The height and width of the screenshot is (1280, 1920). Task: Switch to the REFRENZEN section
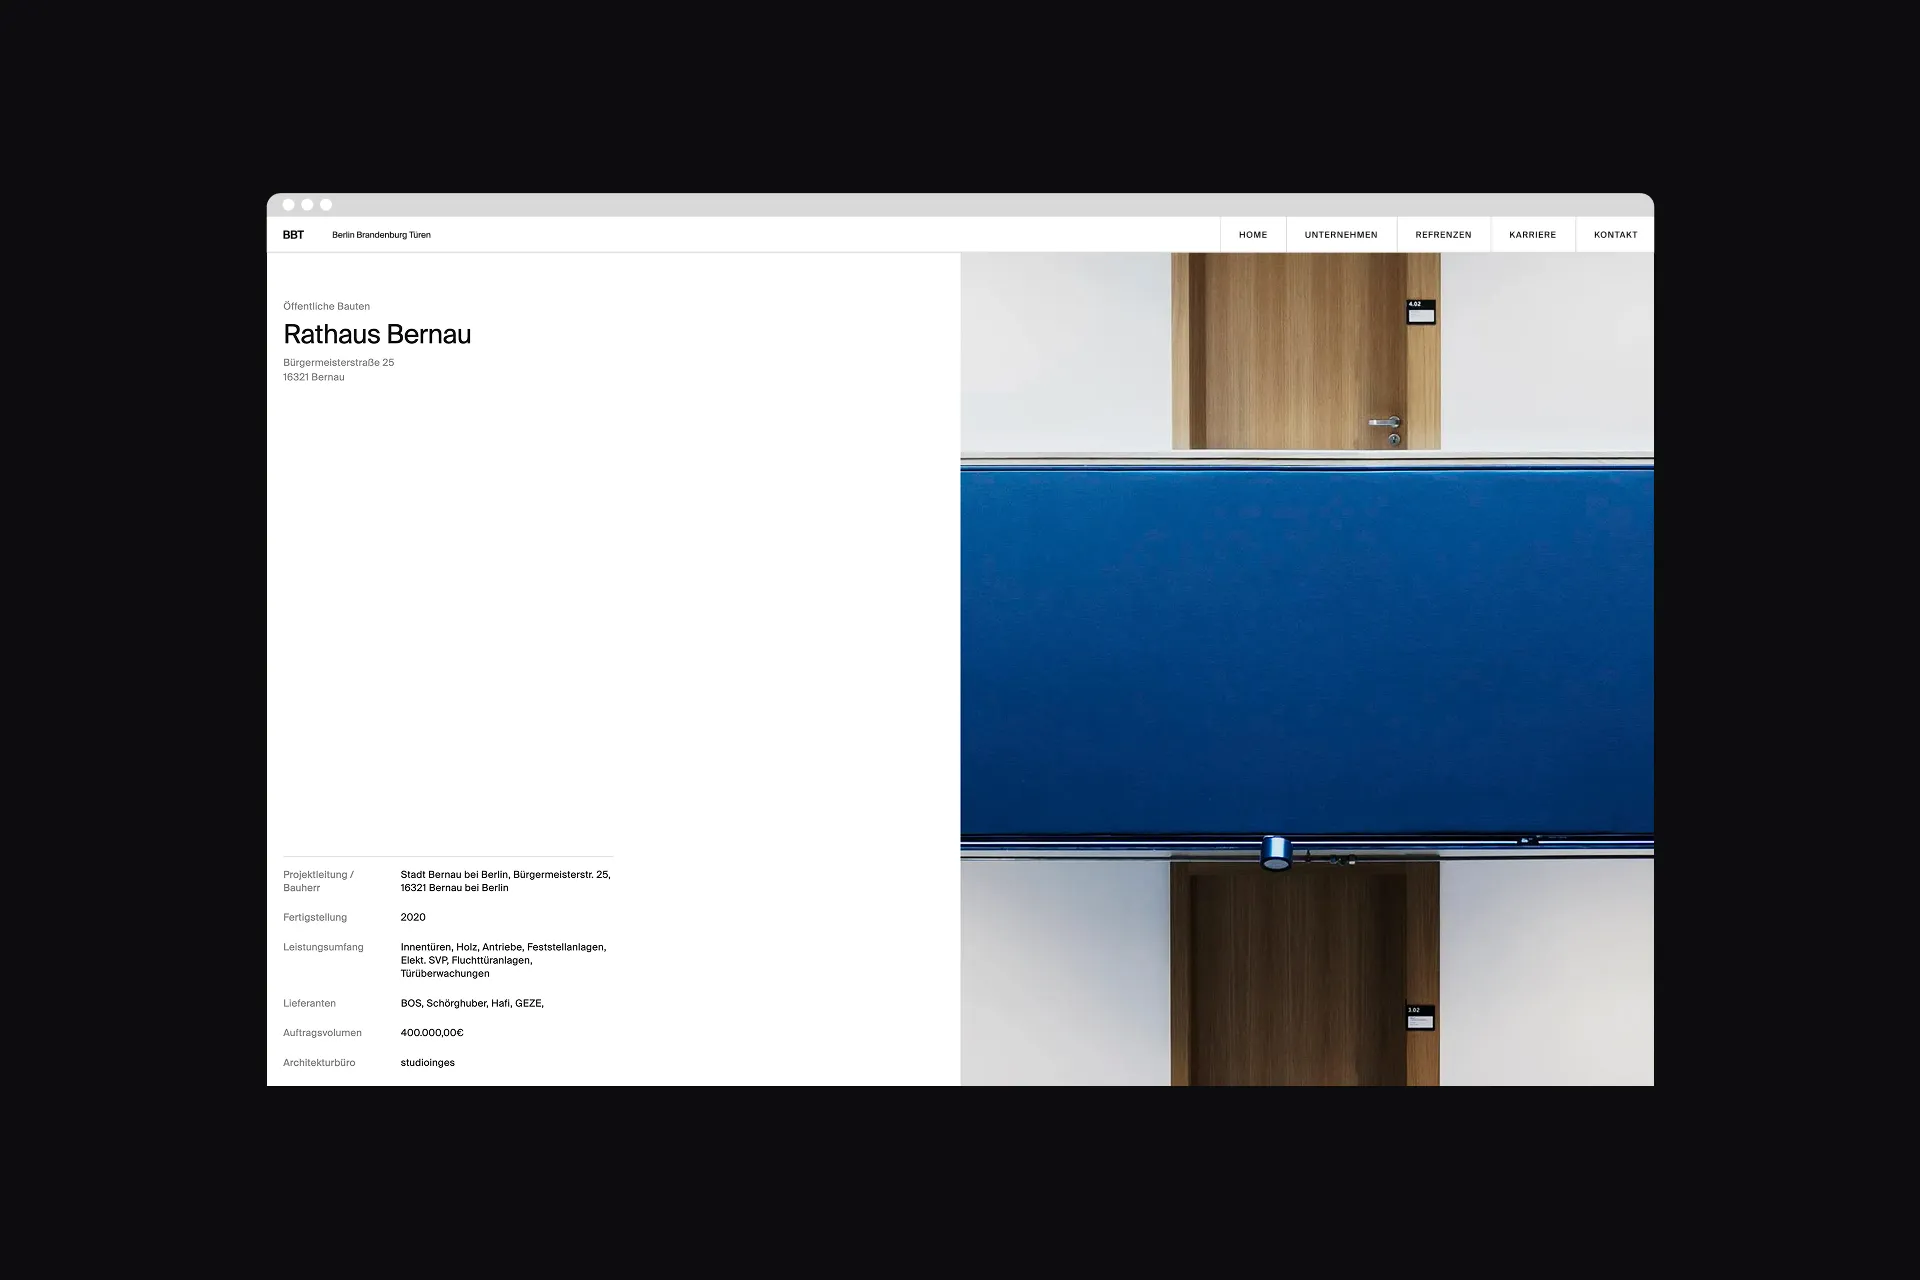coord(1443,234)
